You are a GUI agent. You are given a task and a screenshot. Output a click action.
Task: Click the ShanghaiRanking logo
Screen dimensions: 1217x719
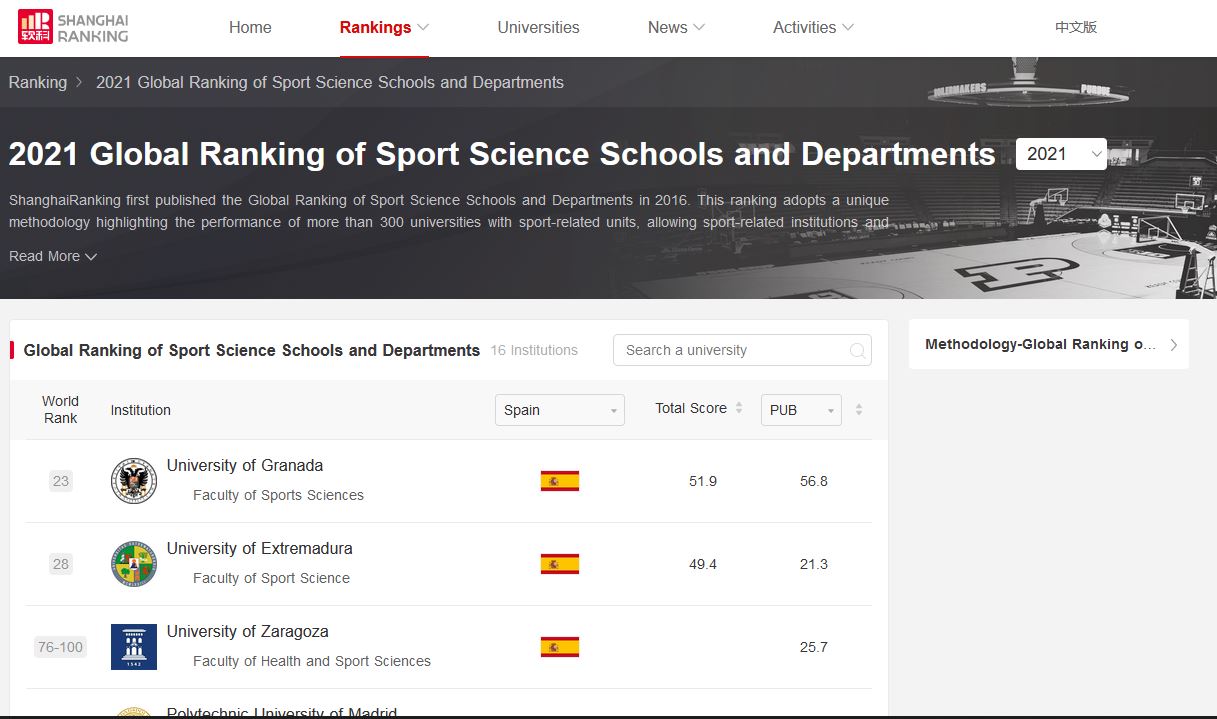coord(73,28)
